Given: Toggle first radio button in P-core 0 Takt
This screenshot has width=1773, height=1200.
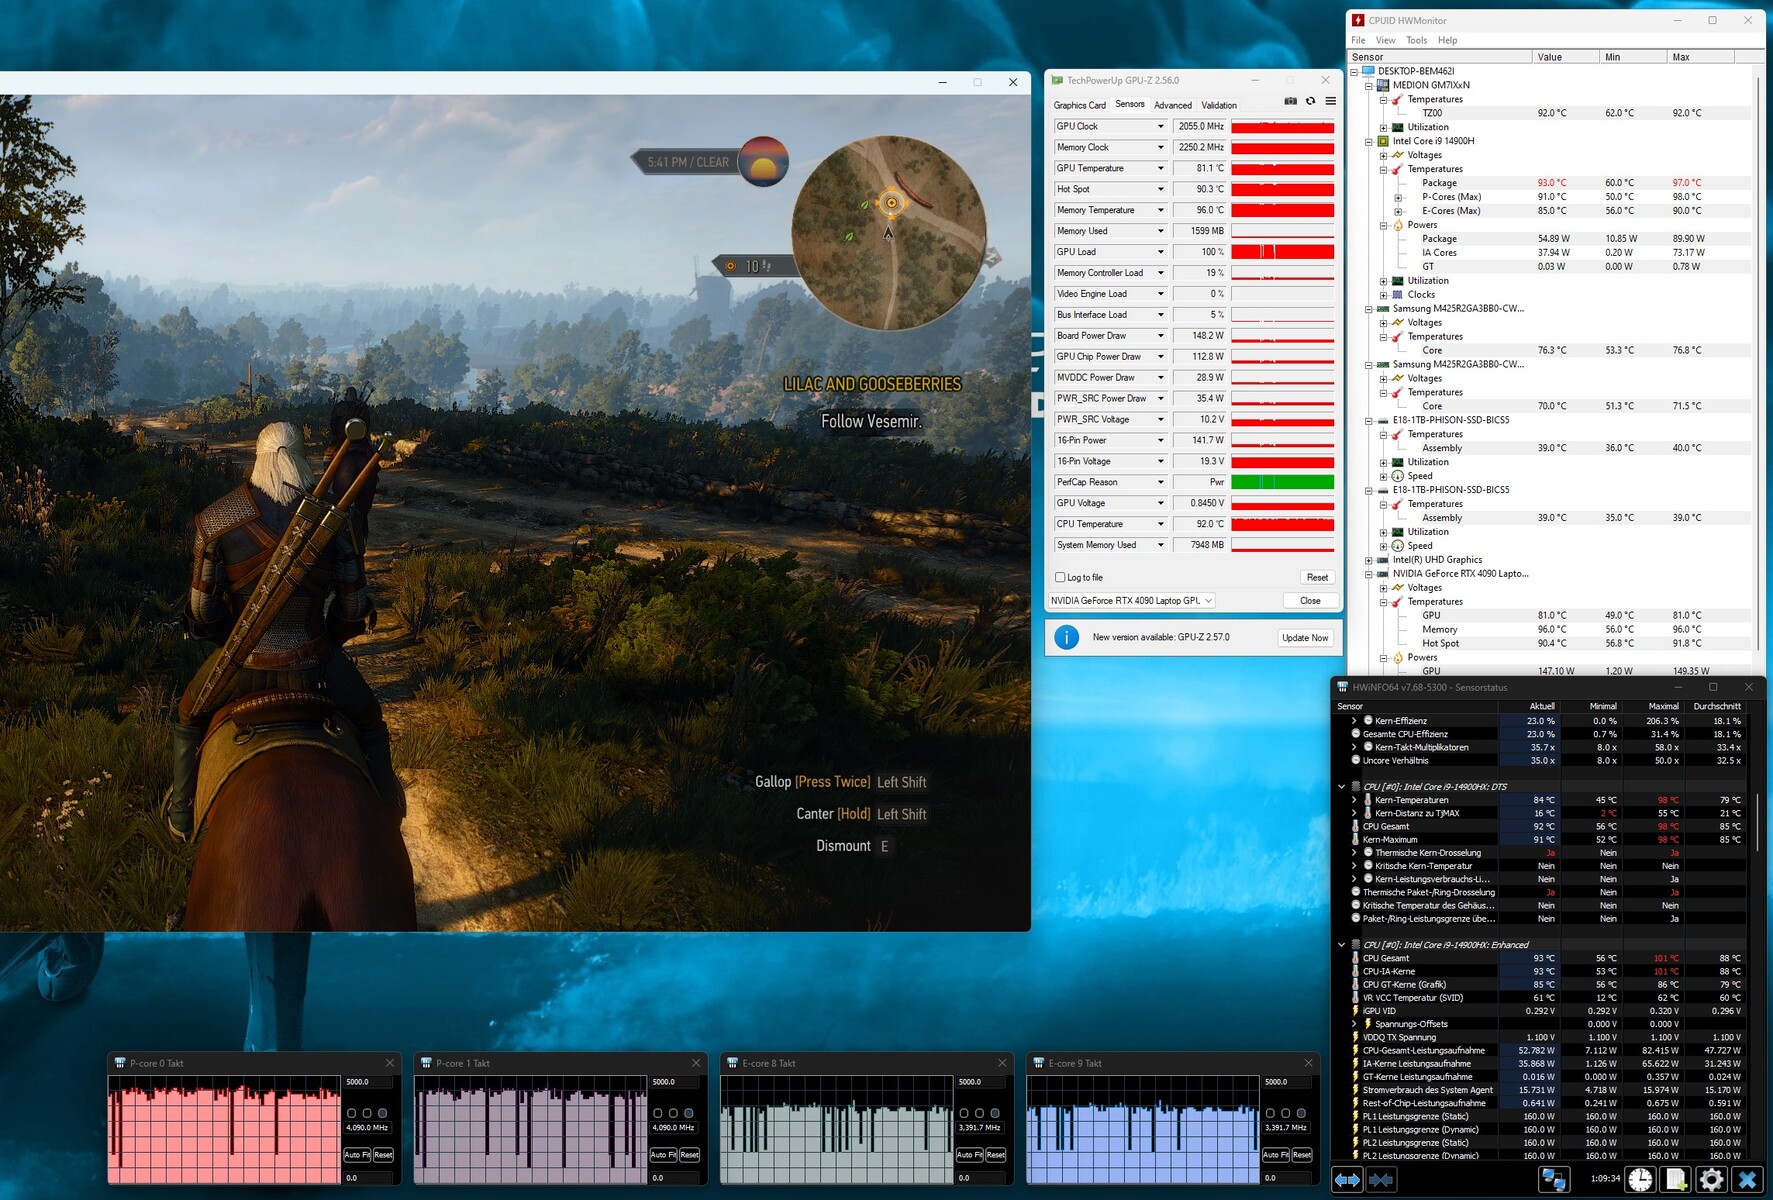Looking at the screenshot, I should pyautogui.click(x=351, y=1113).
